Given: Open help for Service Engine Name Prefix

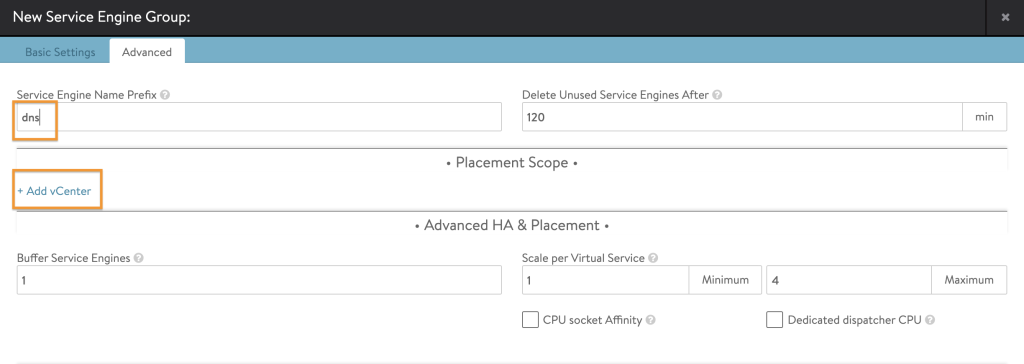Looking at the screenshot, I should (x=165, y=95).
